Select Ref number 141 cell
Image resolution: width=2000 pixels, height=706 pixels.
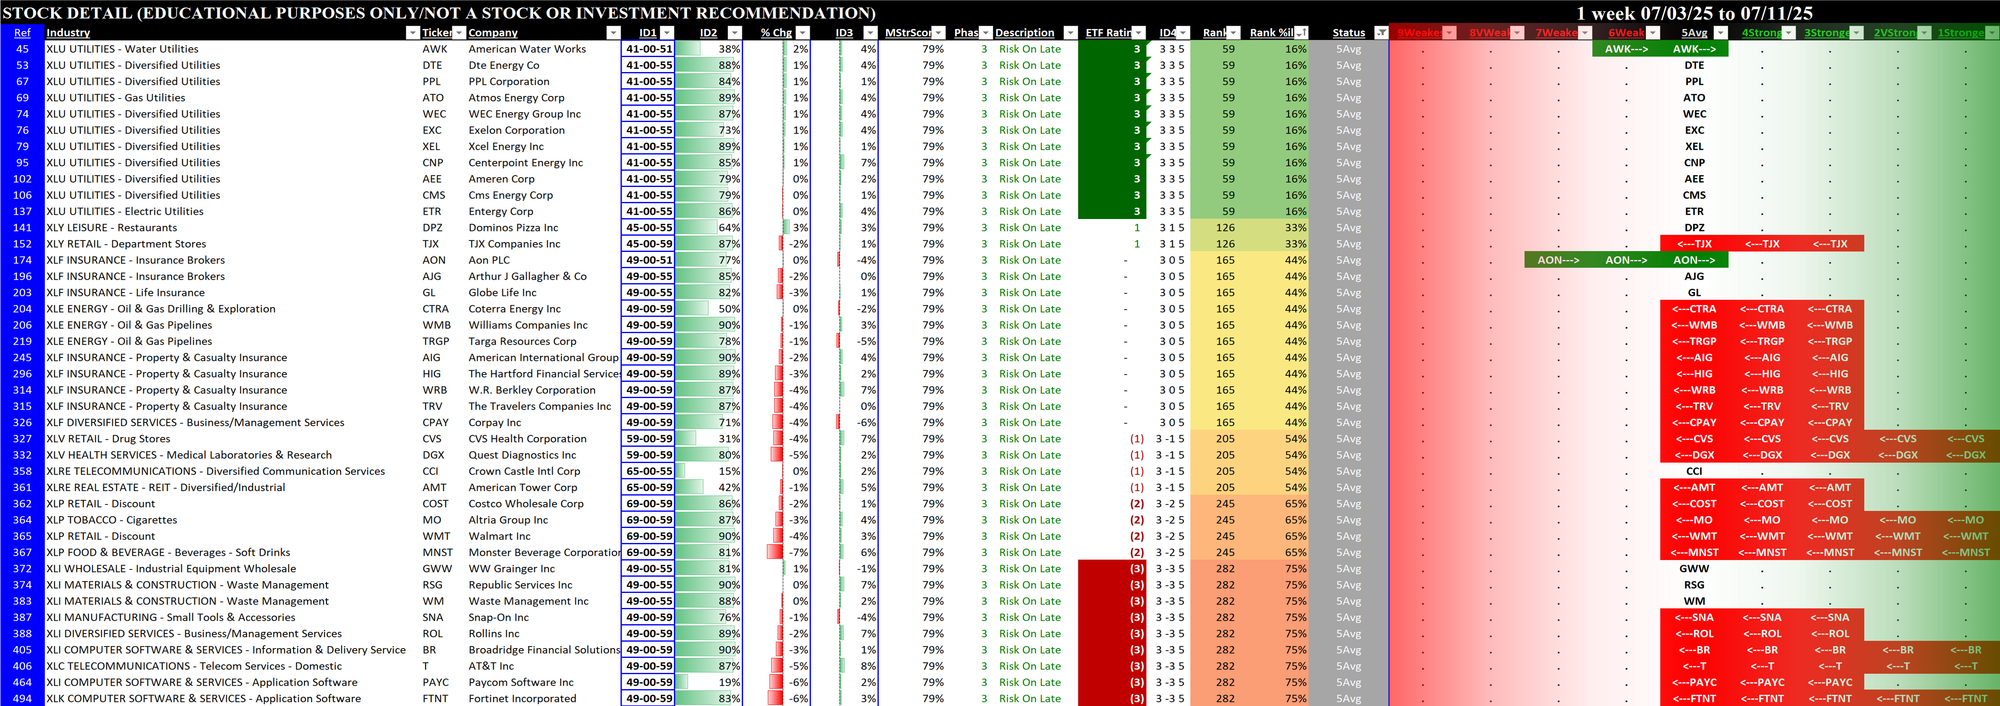click(22, 228)
